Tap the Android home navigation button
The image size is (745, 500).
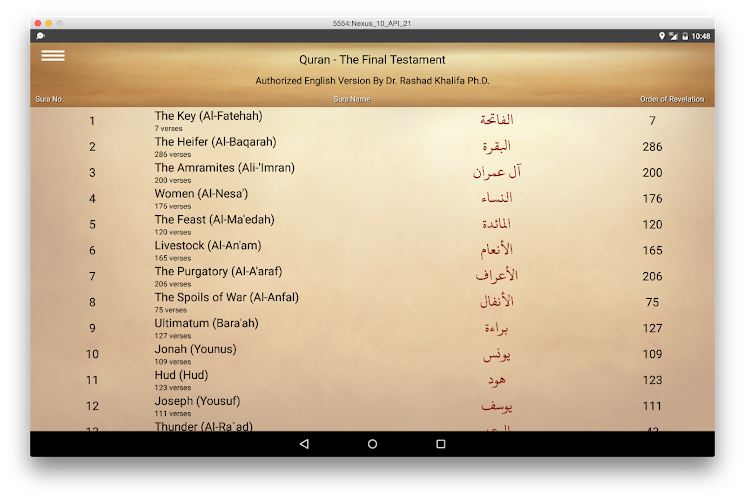coord(372,444)
